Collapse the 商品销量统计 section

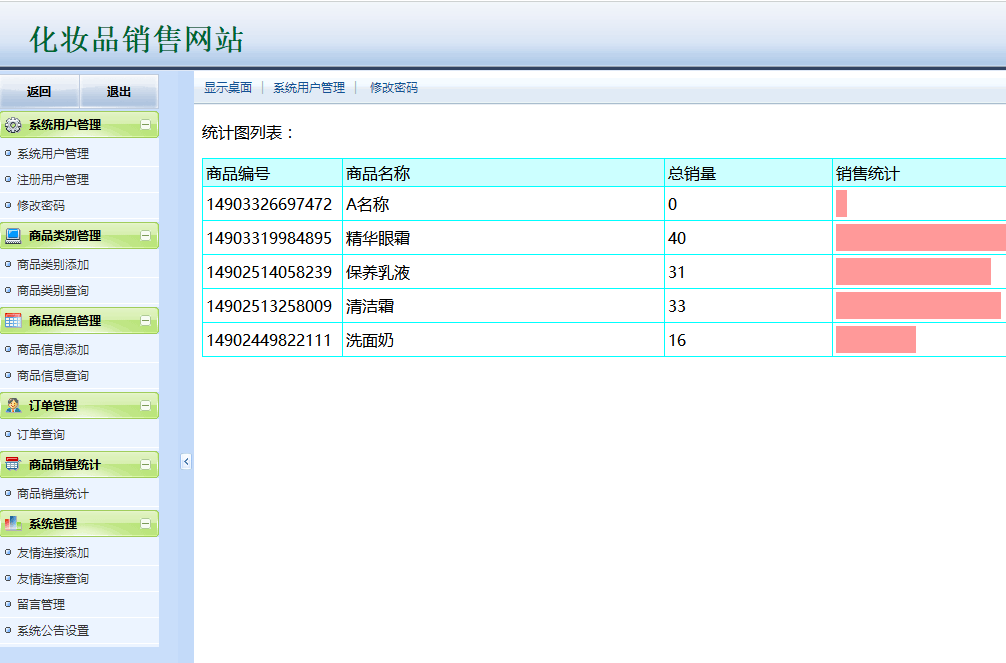point(146,464)
